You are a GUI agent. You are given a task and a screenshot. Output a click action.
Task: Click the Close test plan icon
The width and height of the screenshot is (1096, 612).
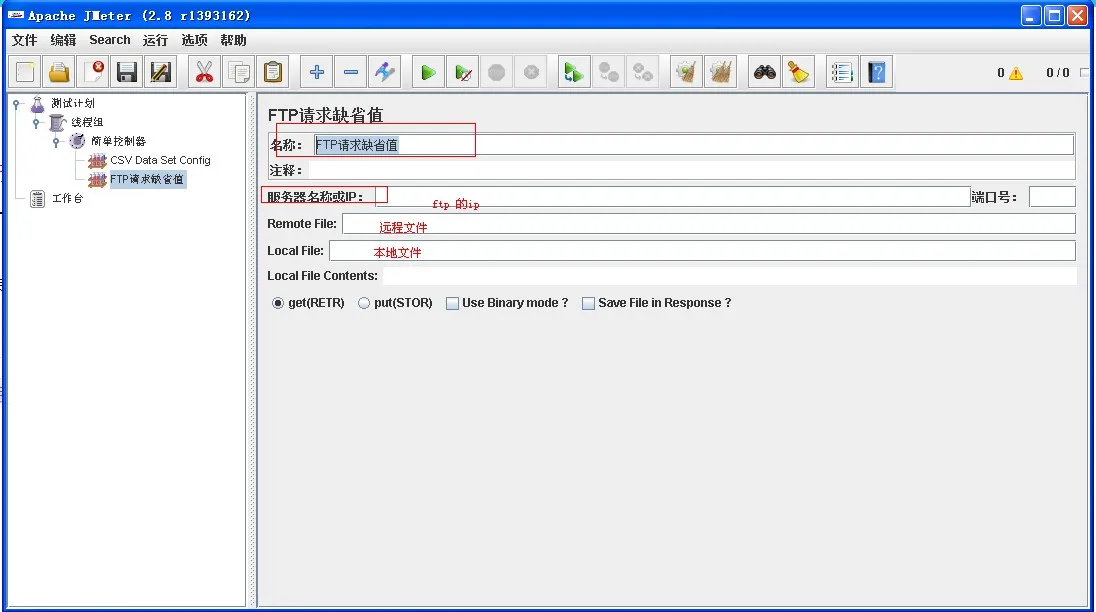click(93, 72)
